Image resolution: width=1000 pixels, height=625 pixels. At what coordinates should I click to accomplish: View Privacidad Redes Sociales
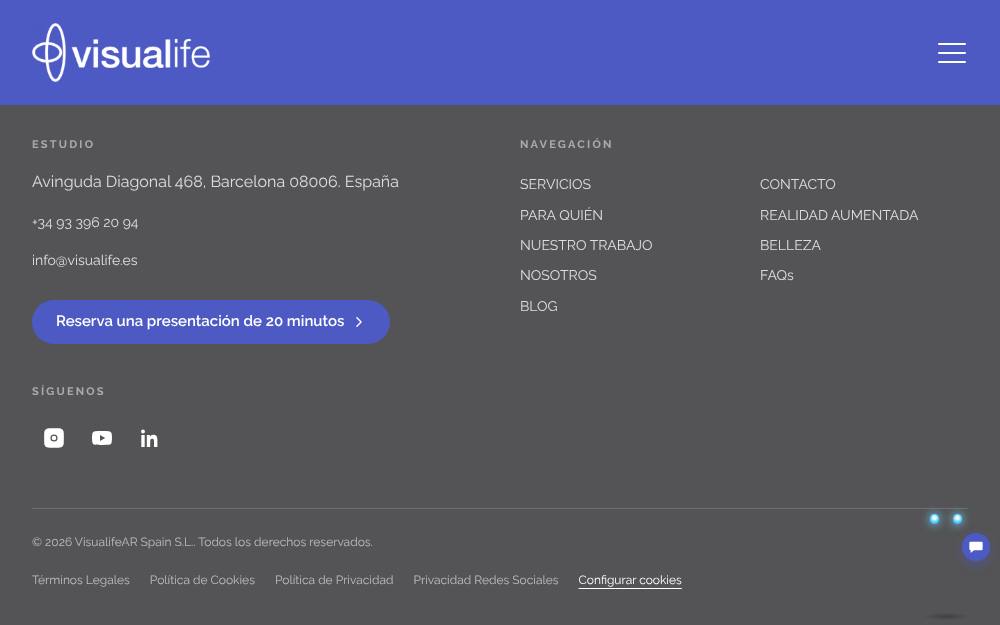pyautogui.click(x=486, y=580)
